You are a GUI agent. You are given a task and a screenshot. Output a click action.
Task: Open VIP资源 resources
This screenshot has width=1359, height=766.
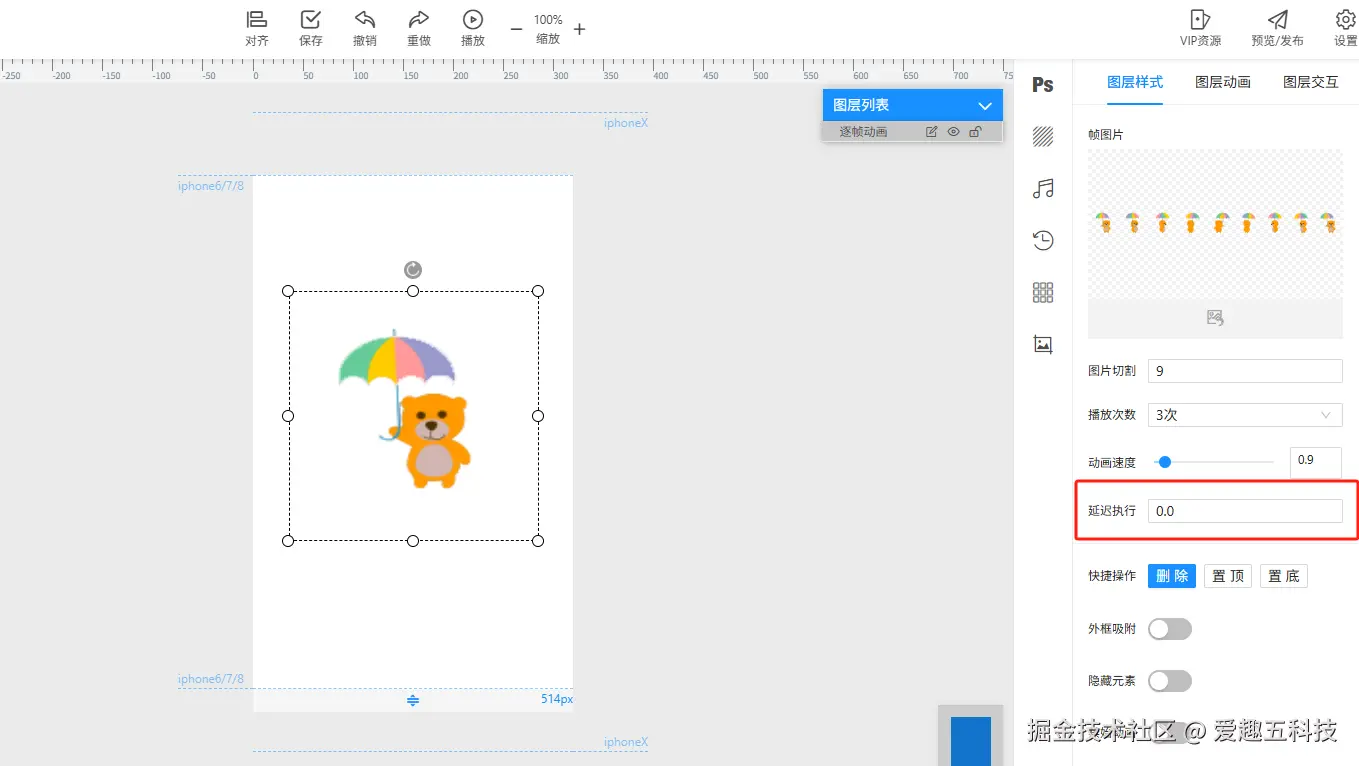pyautogui.click(x=1200, y=28)
